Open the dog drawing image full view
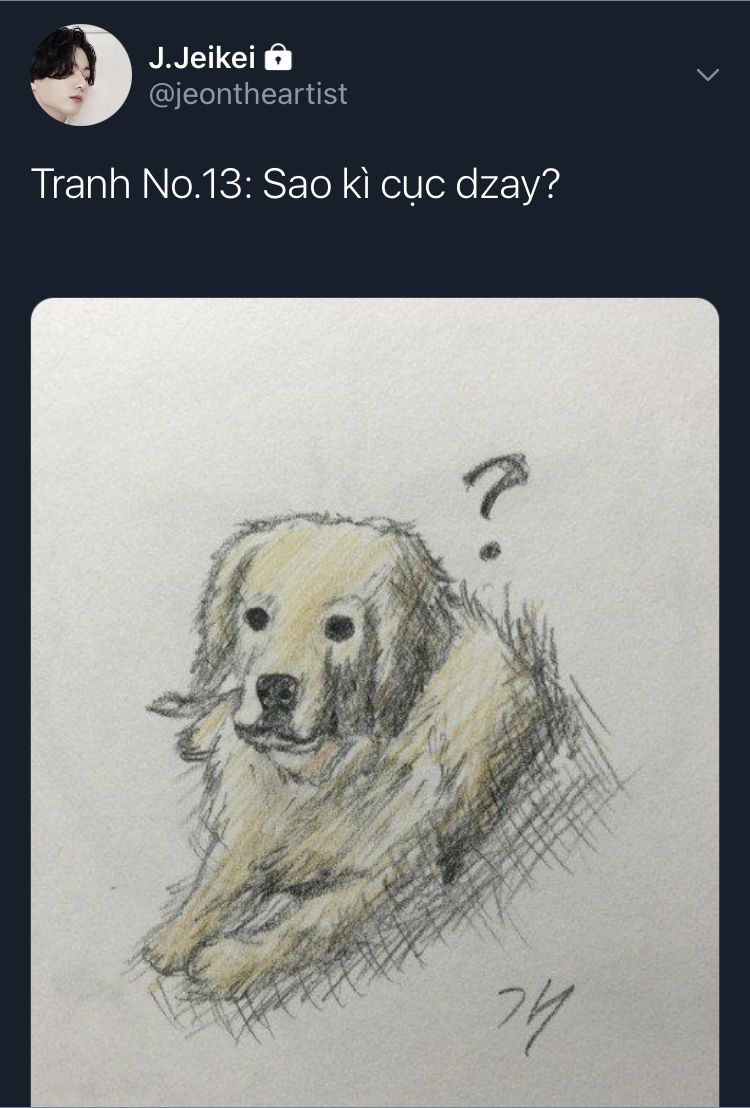750x1108 pixels. (375, 702)
